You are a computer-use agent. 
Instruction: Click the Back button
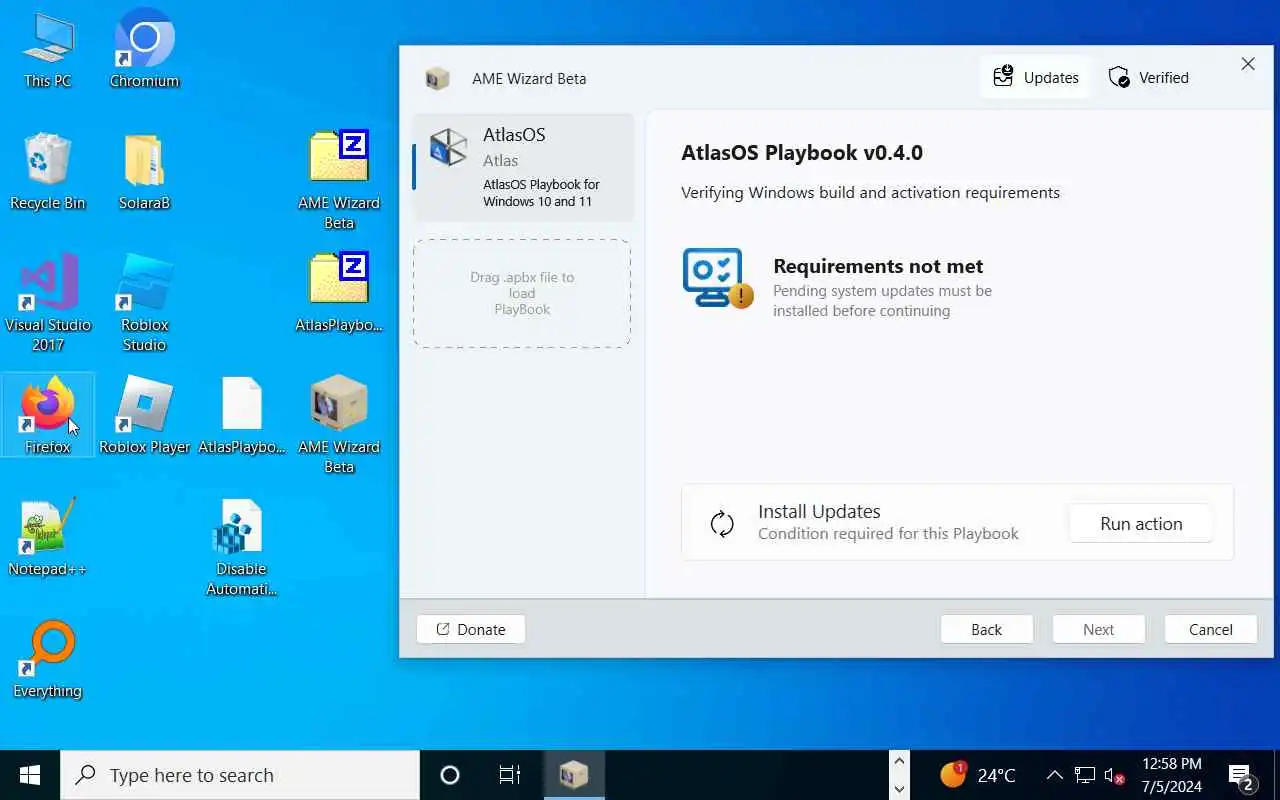click(x=986, y=629)
